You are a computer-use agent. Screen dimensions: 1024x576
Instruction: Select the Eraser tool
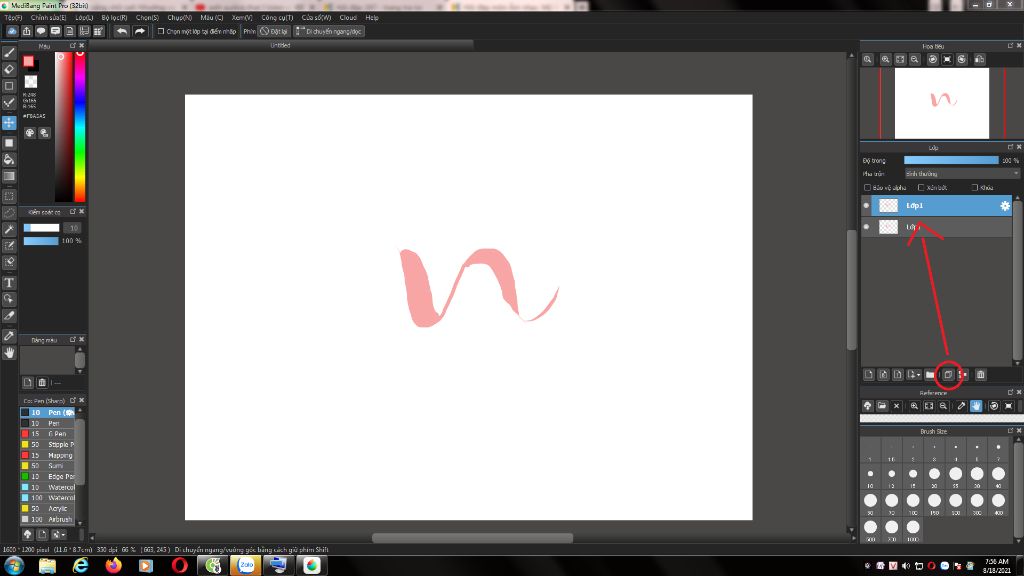pos(9,69)
